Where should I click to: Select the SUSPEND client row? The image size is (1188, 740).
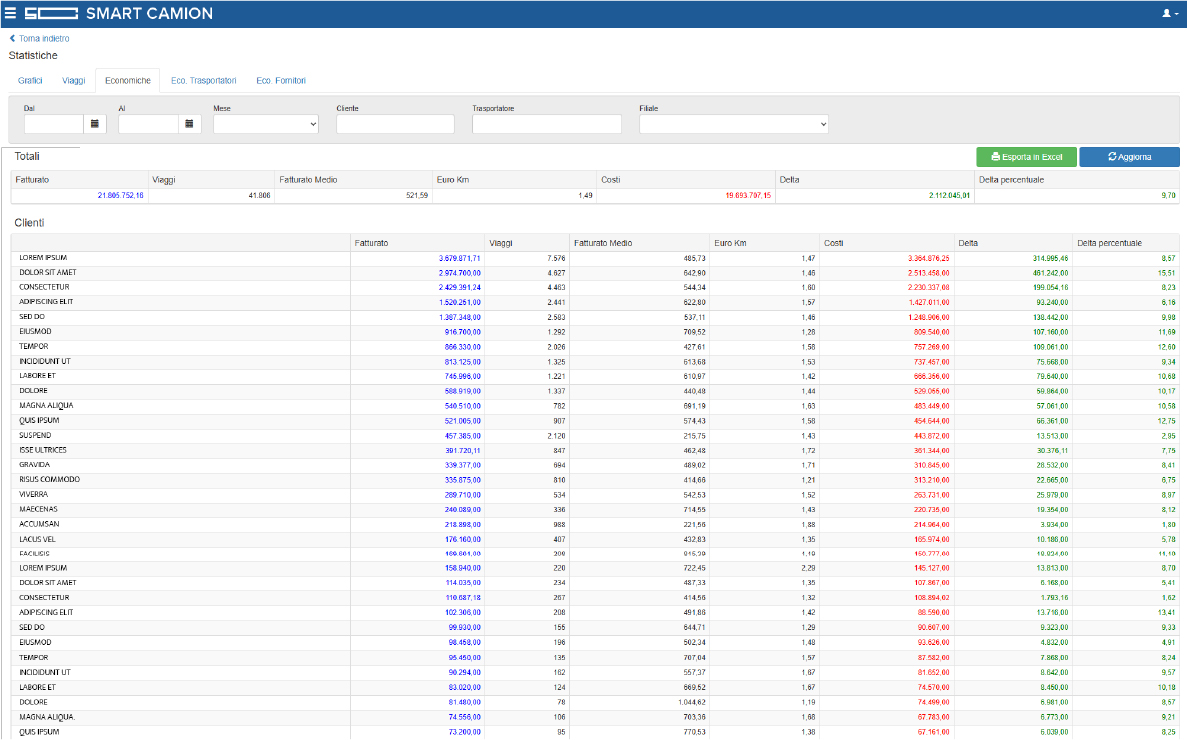(x=596, y=436)
